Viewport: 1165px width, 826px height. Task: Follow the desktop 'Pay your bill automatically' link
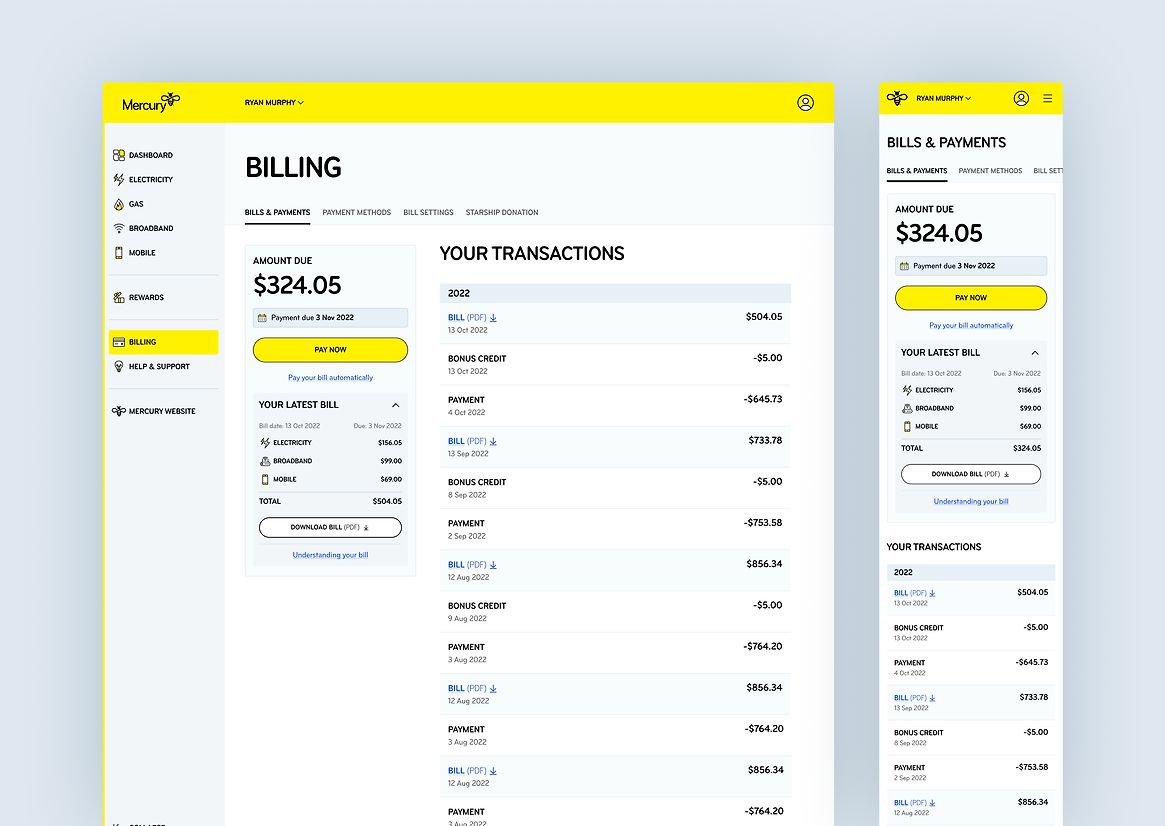pos(330,378)
